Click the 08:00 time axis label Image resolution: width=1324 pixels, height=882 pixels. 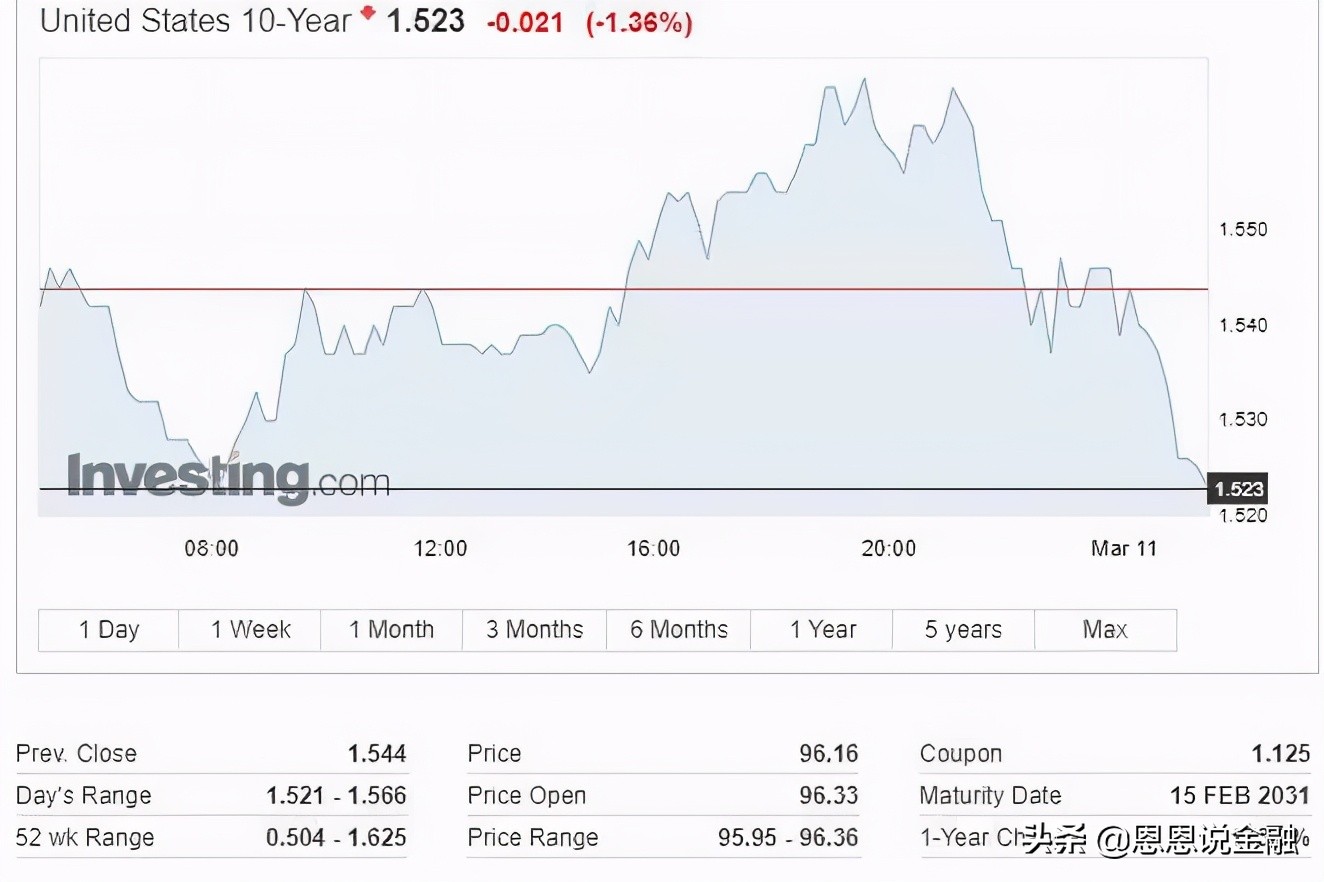point(211,548)
